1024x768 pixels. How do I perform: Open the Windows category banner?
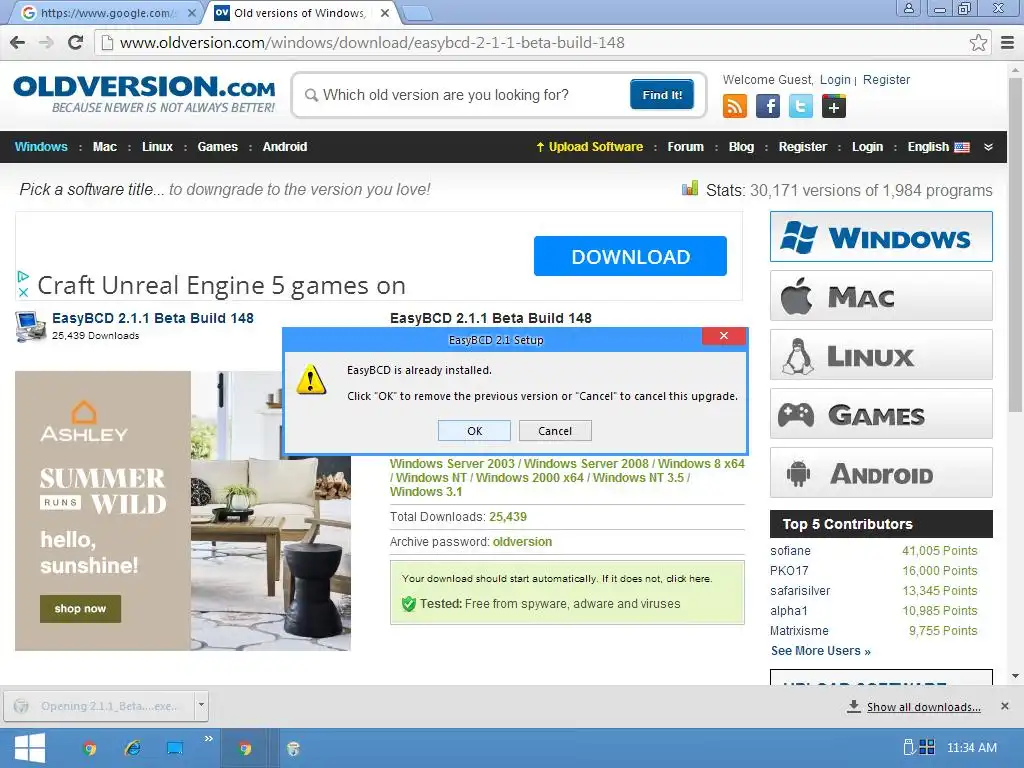[881, 236]
